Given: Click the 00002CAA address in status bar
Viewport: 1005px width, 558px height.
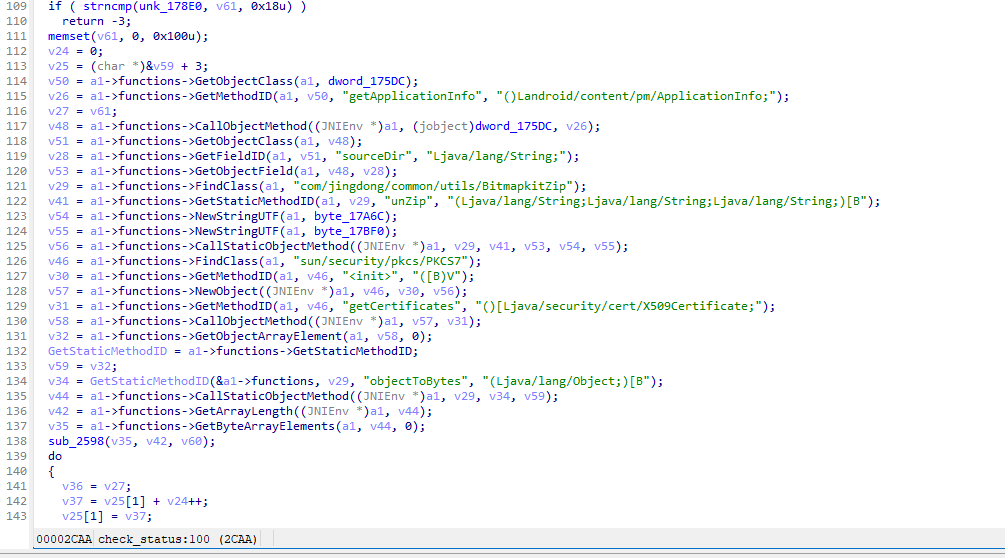Looking at the screenshot, I should pos(63,540).
